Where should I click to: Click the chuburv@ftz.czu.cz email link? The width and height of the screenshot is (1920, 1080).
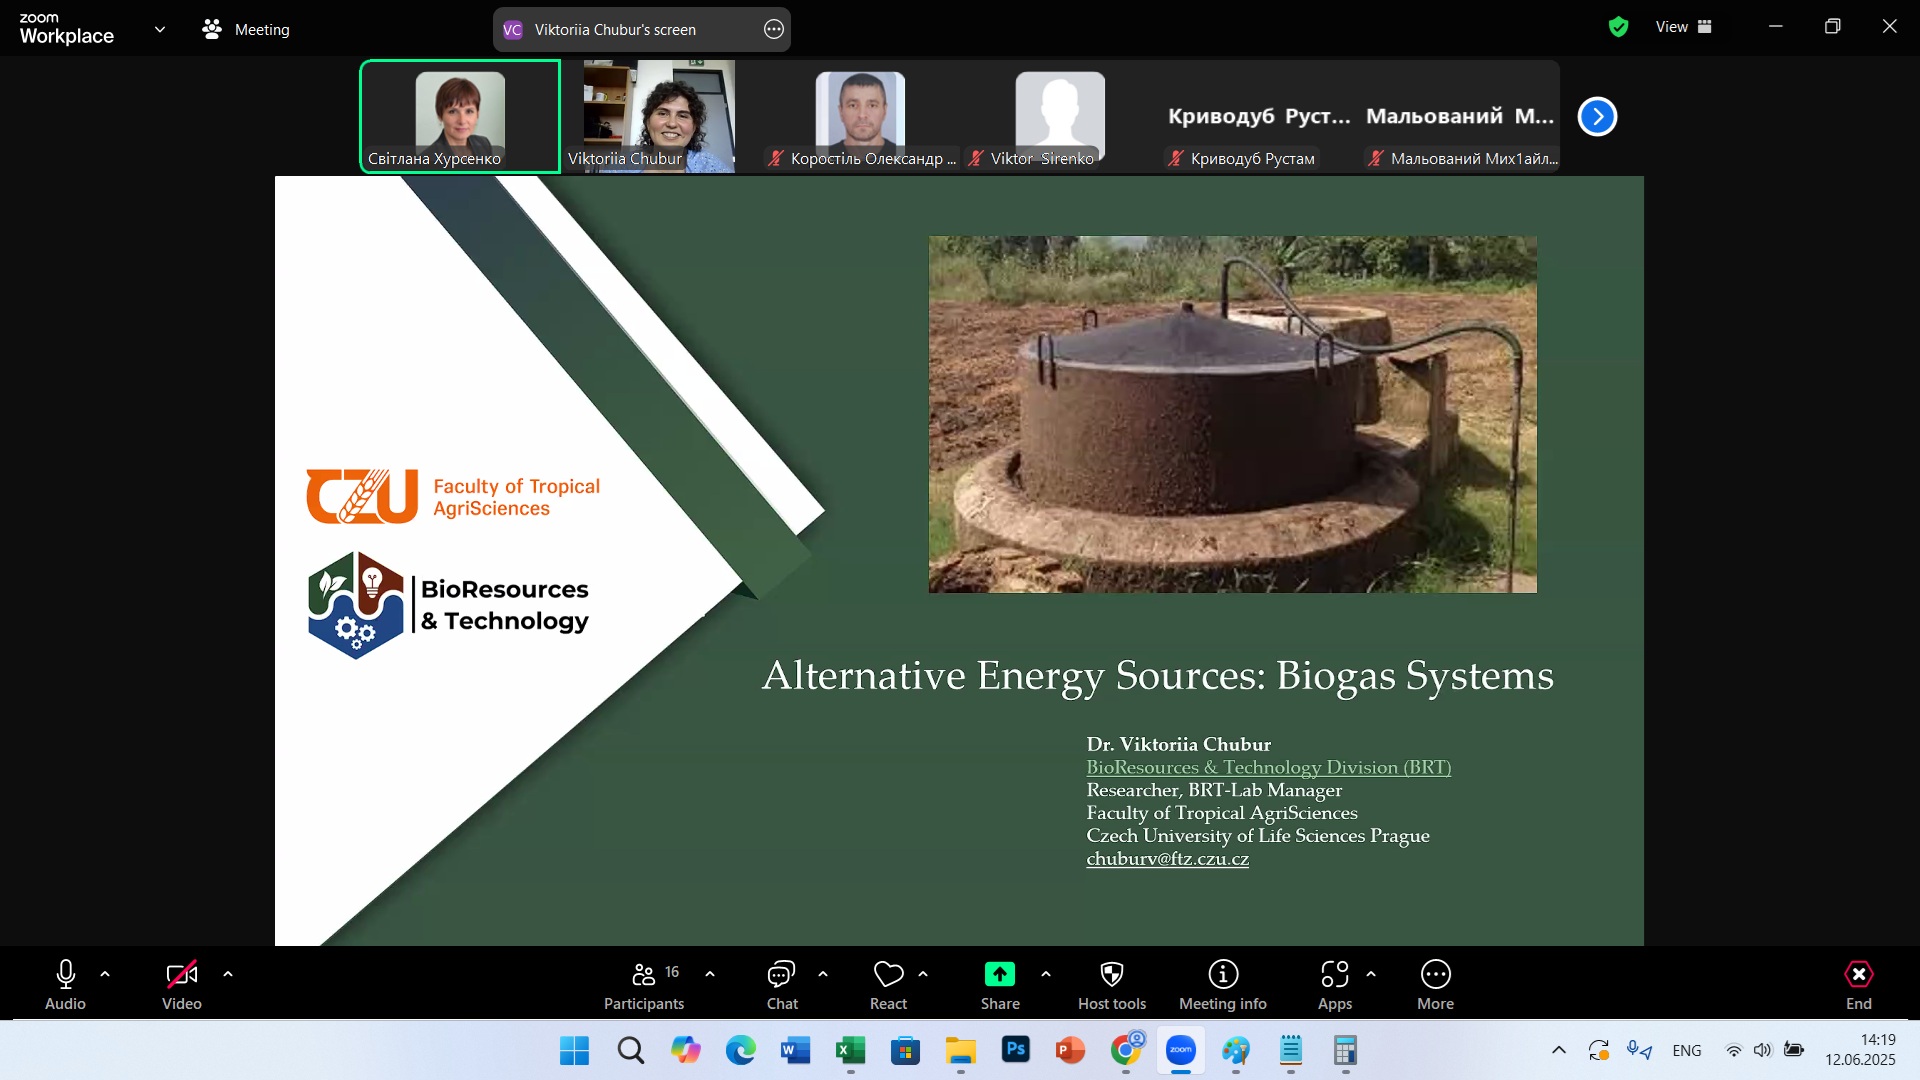[x=1167, y=858]
